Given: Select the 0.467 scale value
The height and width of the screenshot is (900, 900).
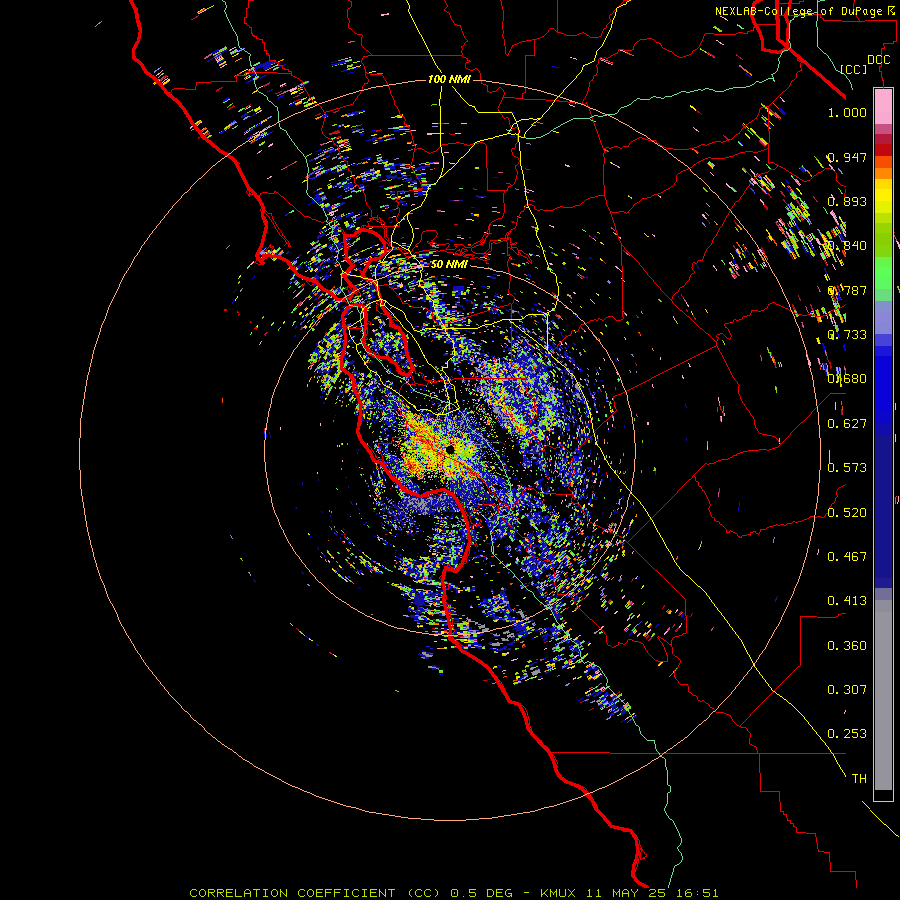Looking at the screenshot, I should tap(847, 557).
